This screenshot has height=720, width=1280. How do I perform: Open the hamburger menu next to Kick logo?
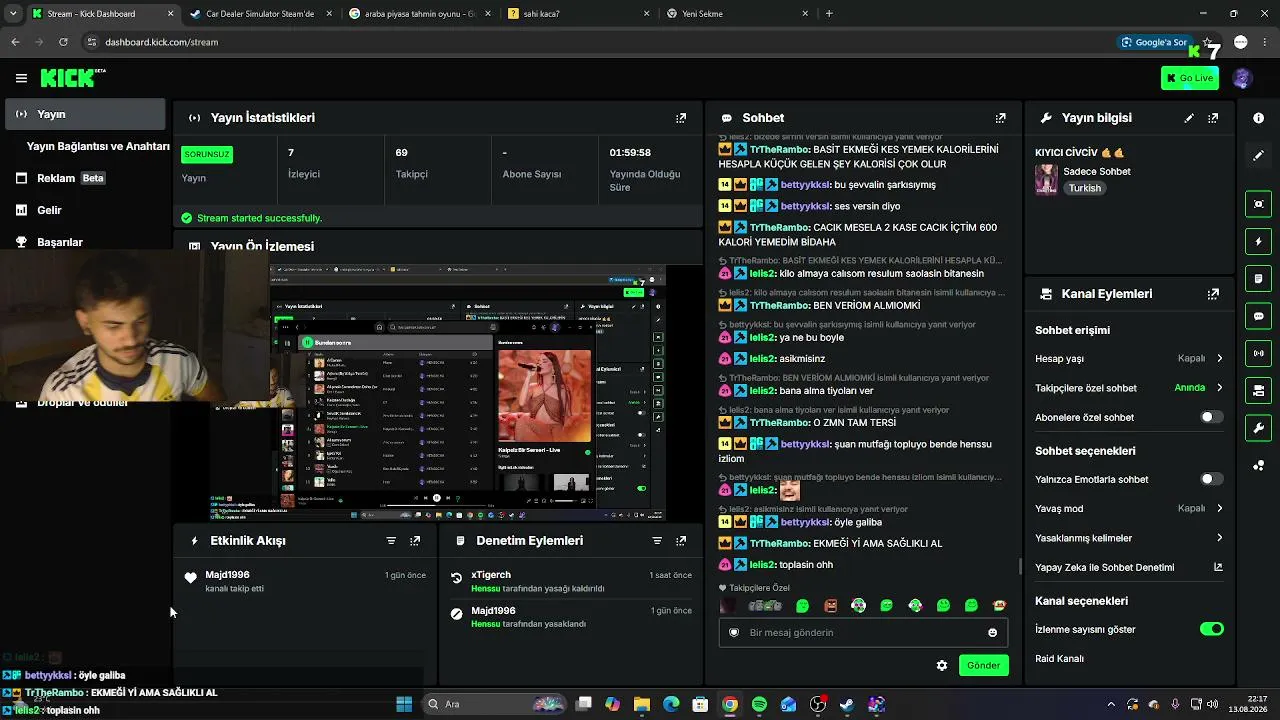click(21, 78)
